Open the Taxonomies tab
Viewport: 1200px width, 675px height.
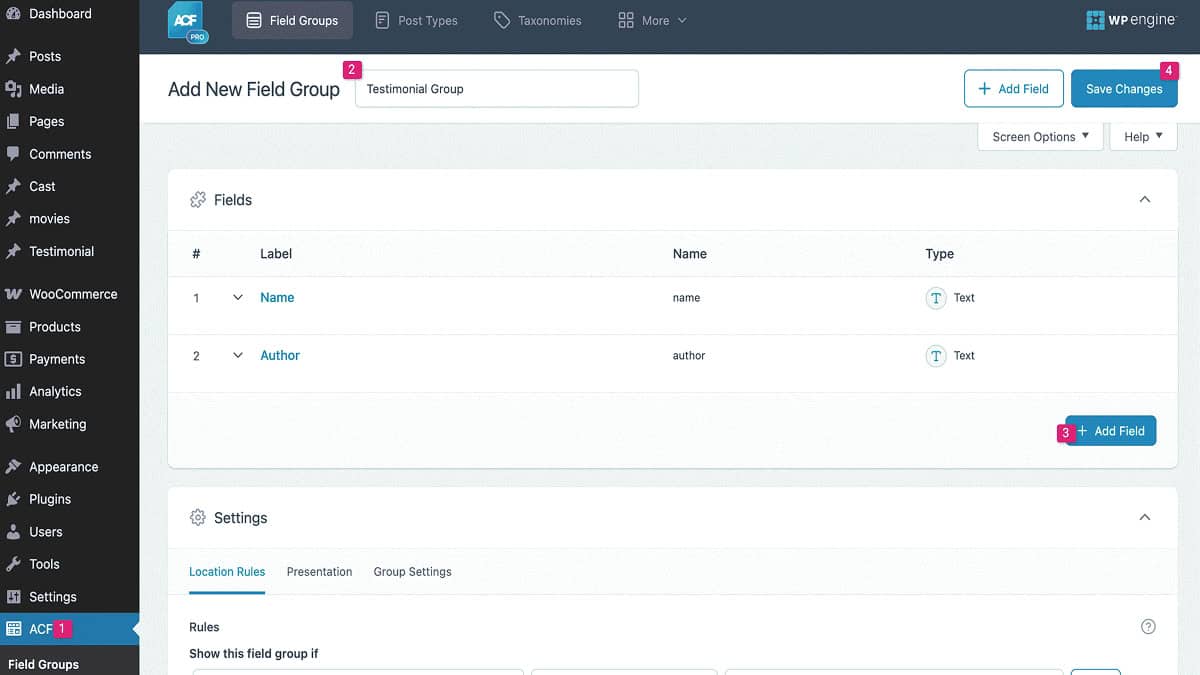point(538,20)
